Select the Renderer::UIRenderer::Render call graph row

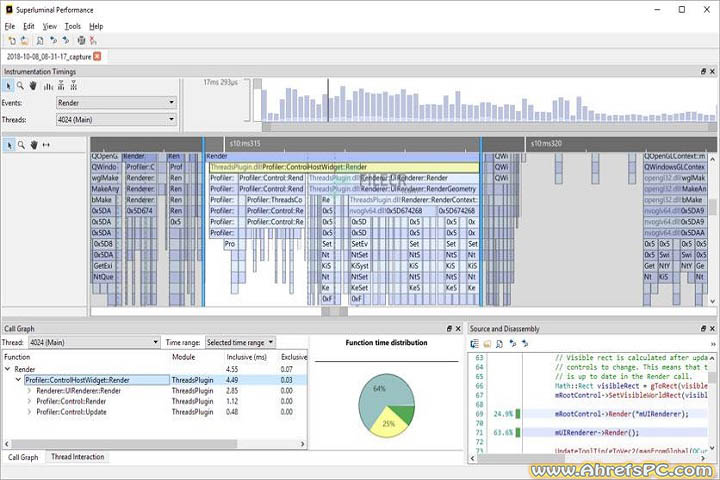pyautogui.click(x=154, y=391)
